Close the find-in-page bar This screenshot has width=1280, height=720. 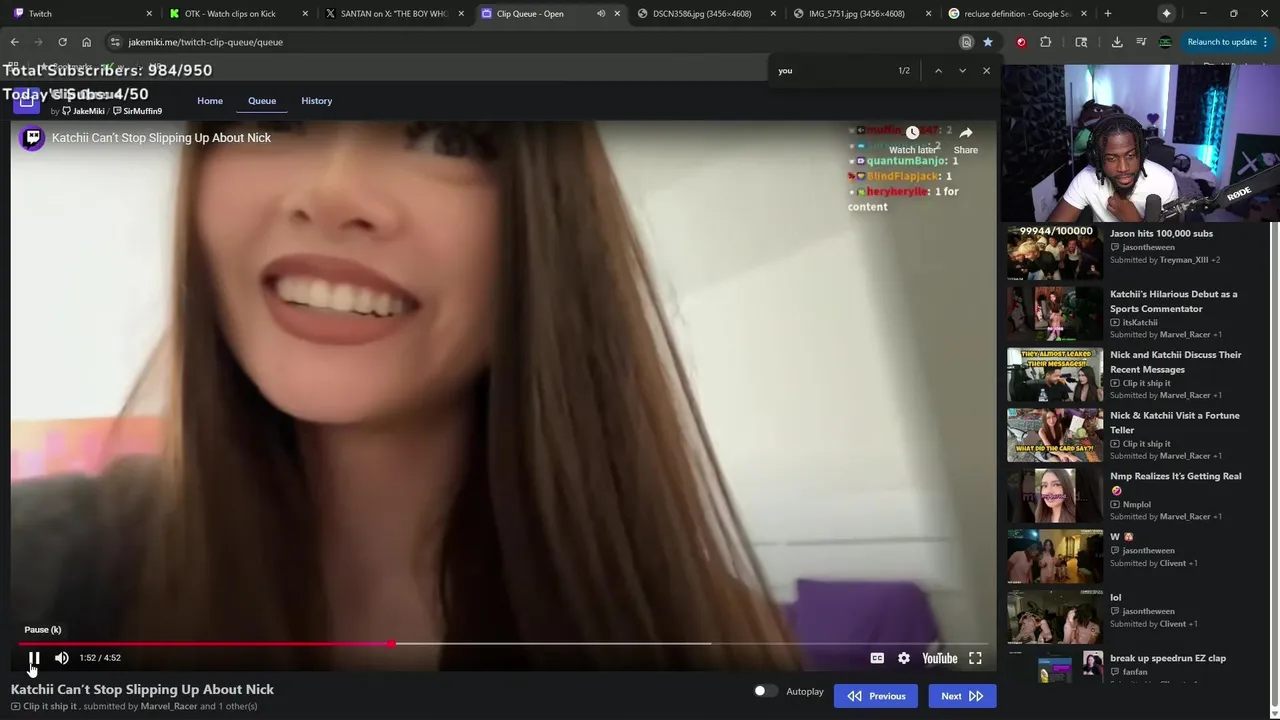pyautogui.click(x=986, y=71)
